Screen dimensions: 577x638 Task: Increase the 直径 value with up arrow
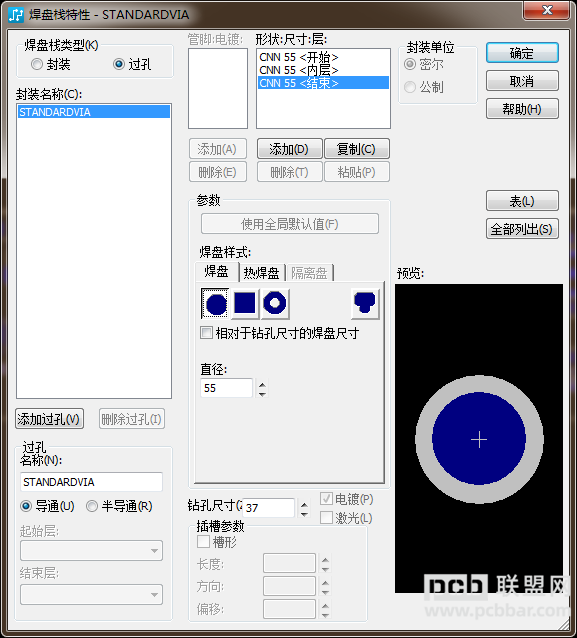[x=262, y=384]
